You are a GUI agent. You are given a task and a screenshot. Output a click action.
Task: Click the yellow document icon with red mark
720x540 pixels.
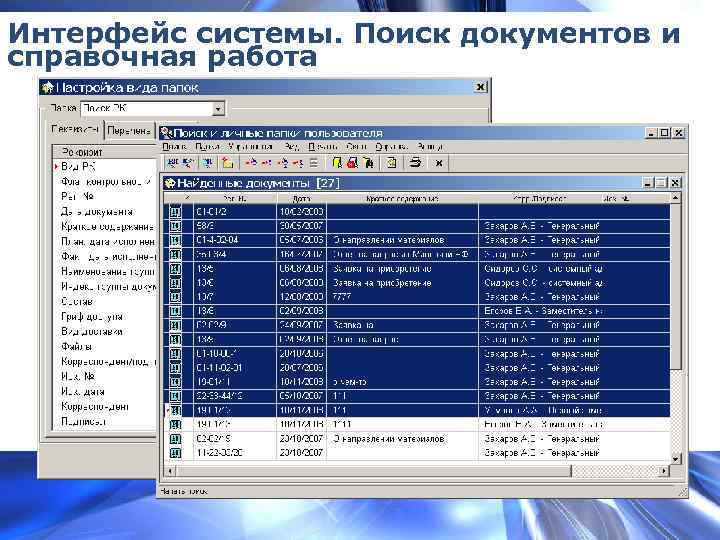point(353,163)
